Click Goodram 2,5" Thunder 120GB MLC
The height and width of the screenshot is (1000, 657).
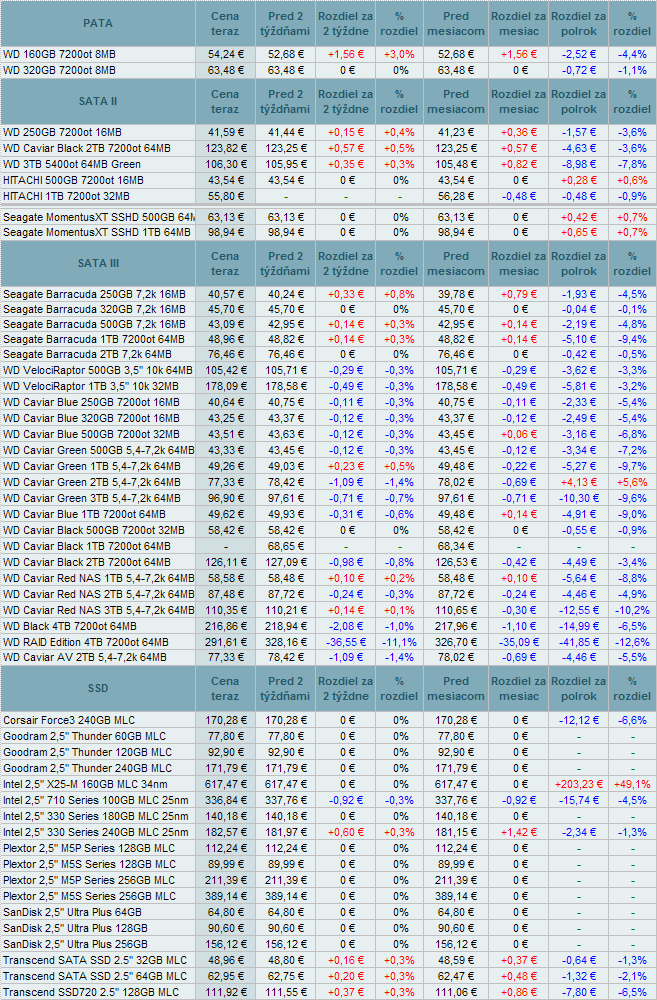click(x=87, y=753)
